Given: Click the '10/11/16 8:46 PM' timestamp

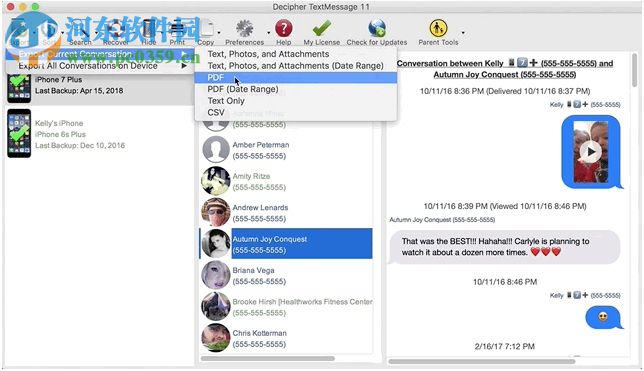Looking at the screenshot, I should (505, 282).
